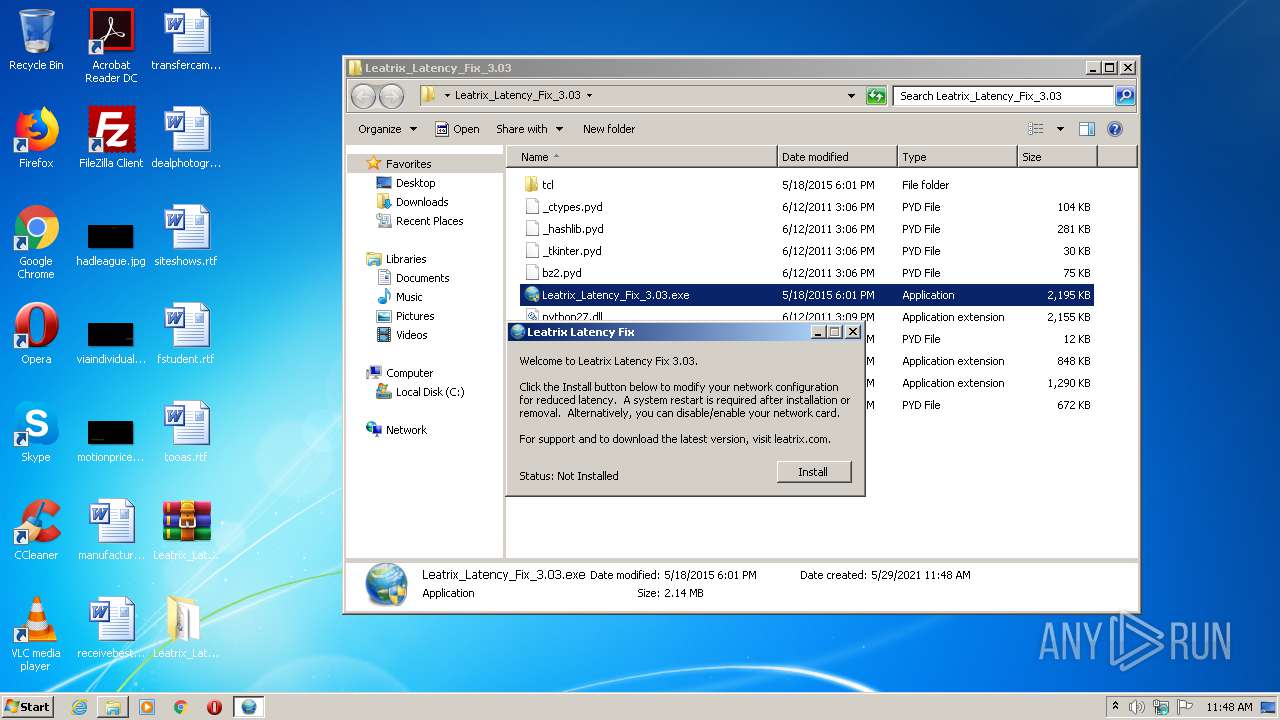Click the search magnifier icon
This screenshot has height=720, width=1280.
click(1125, 96)
